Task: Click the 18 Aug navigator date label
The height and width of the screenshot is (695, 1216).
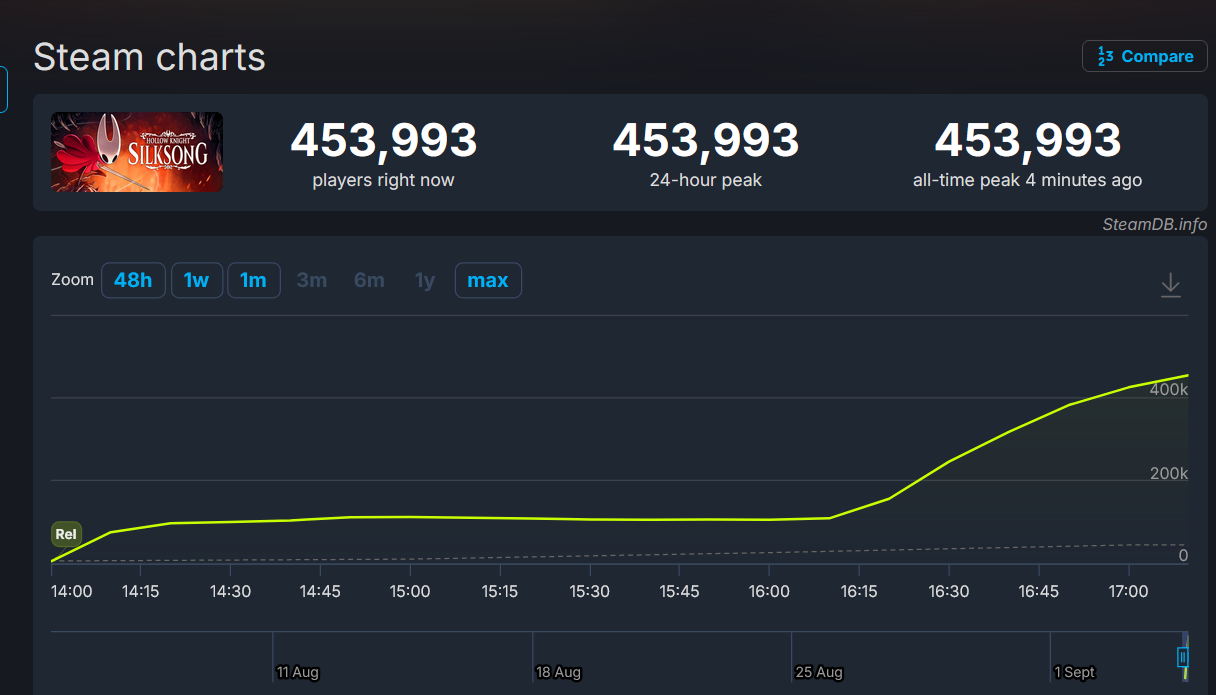Action: click(x=558, y=672)
